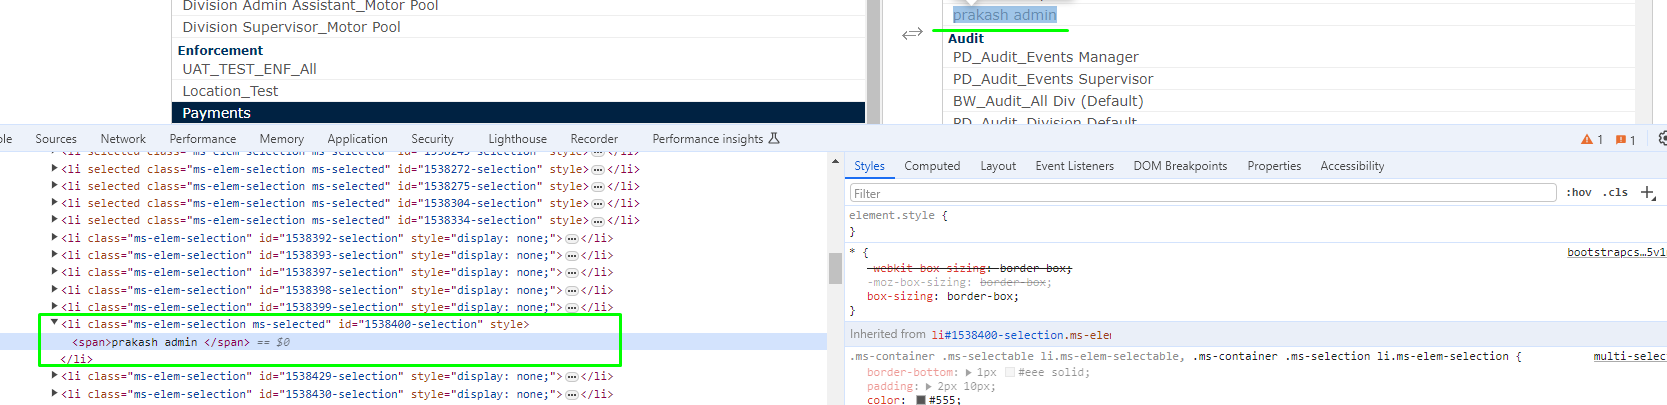
Task: Click the issues count flag icon
Action: coord(1621,139)
